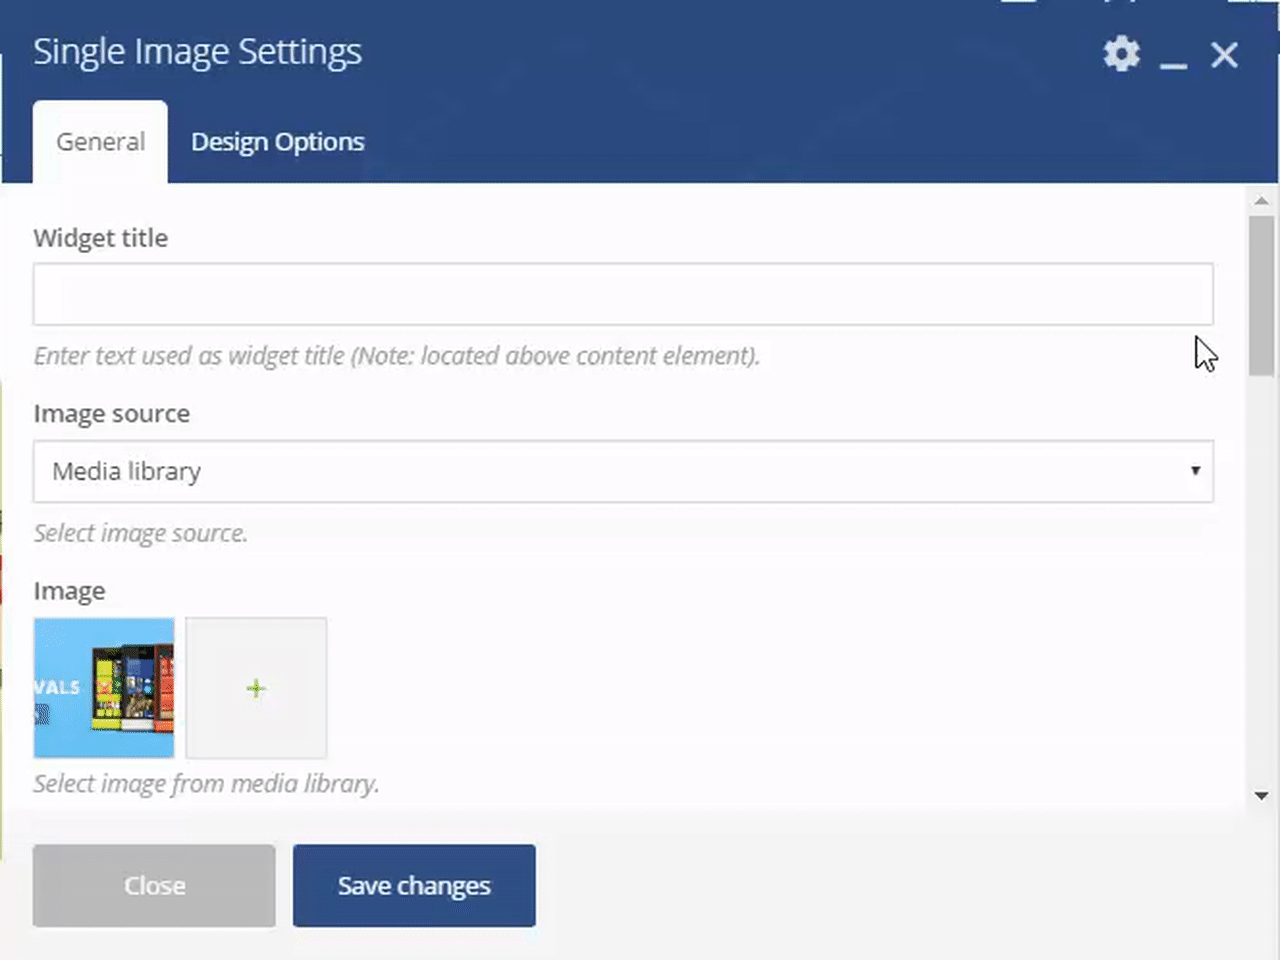Click the Widget title label

pyautogui.click(x=100, y=238)
